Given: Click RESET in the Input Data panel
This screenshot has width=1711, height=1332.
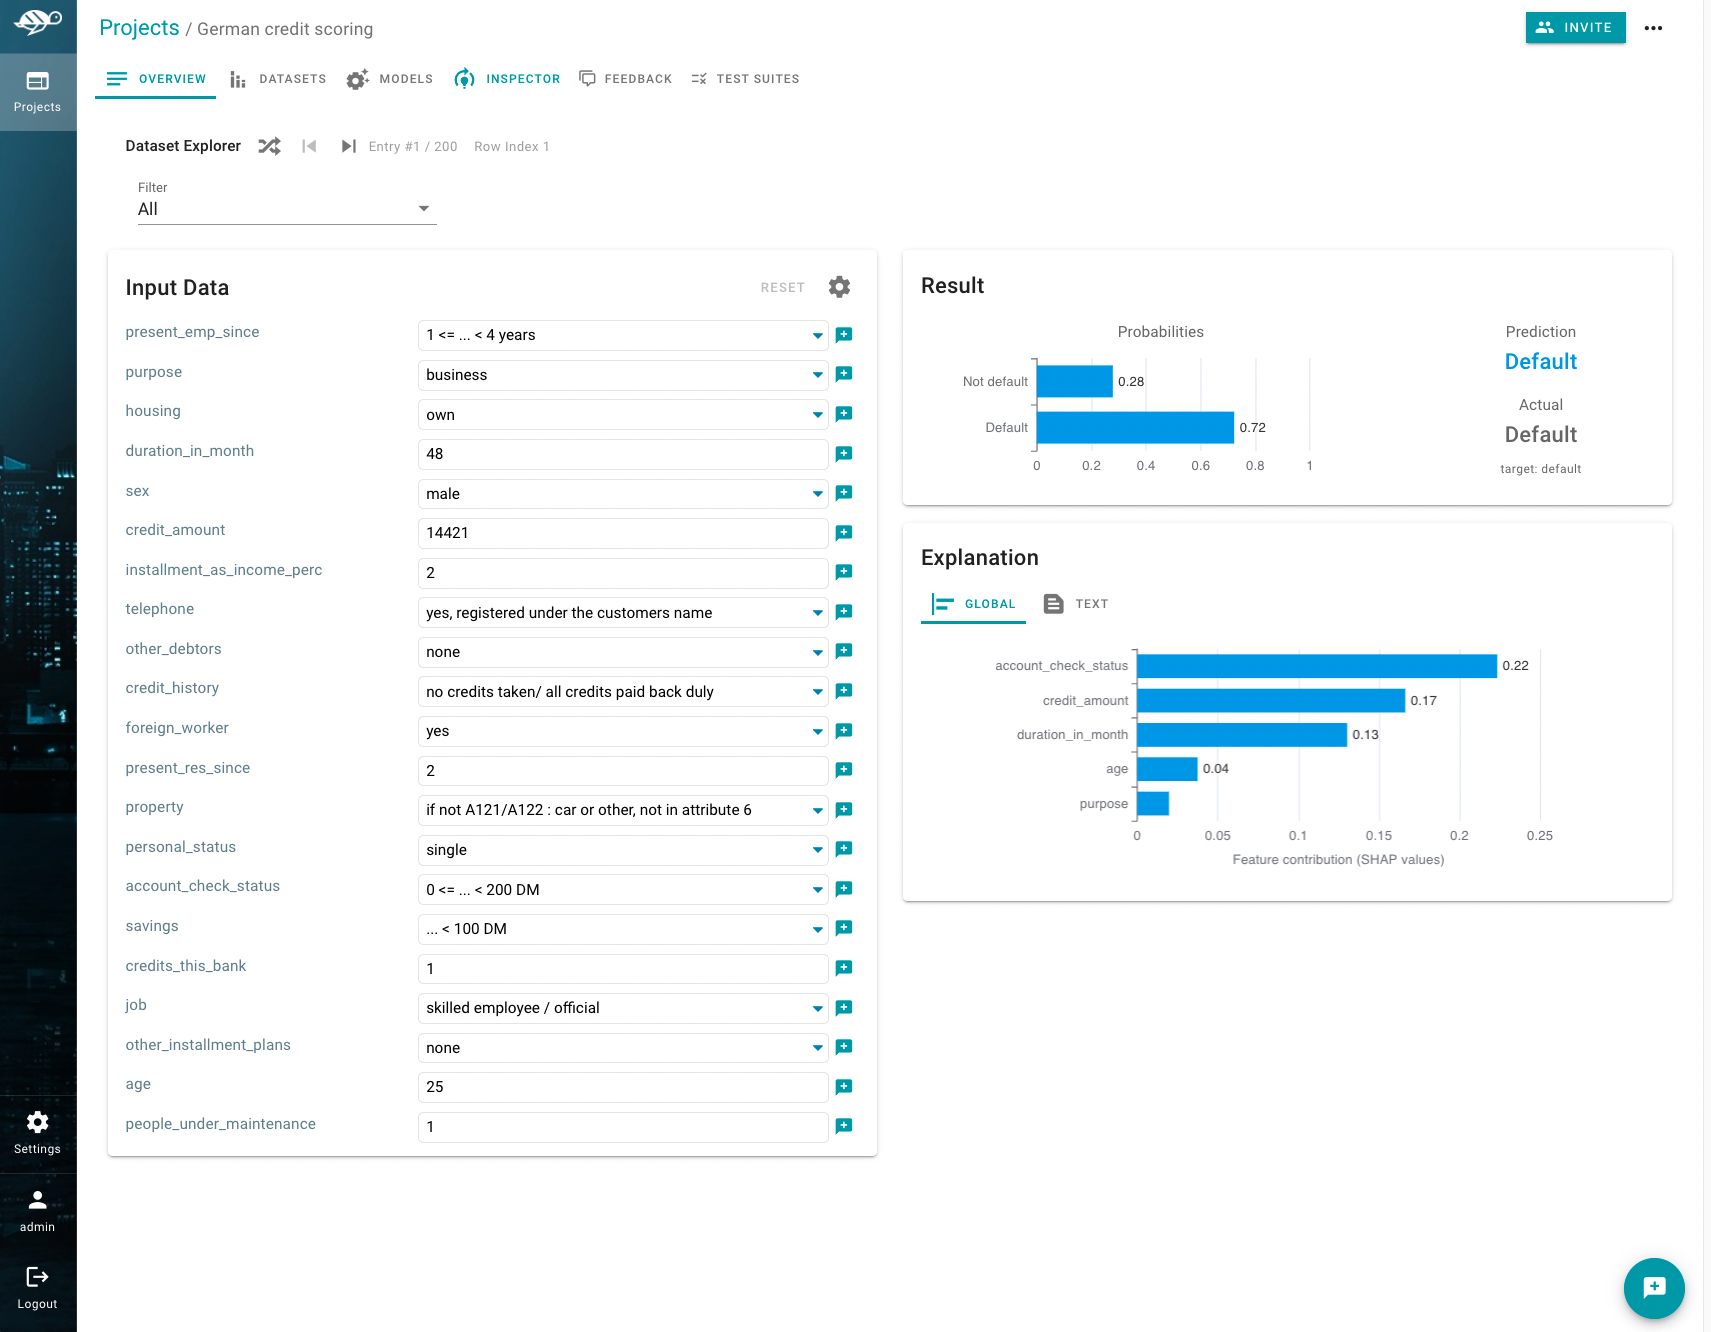Looking at the screenshot, I should click(783, 287).
